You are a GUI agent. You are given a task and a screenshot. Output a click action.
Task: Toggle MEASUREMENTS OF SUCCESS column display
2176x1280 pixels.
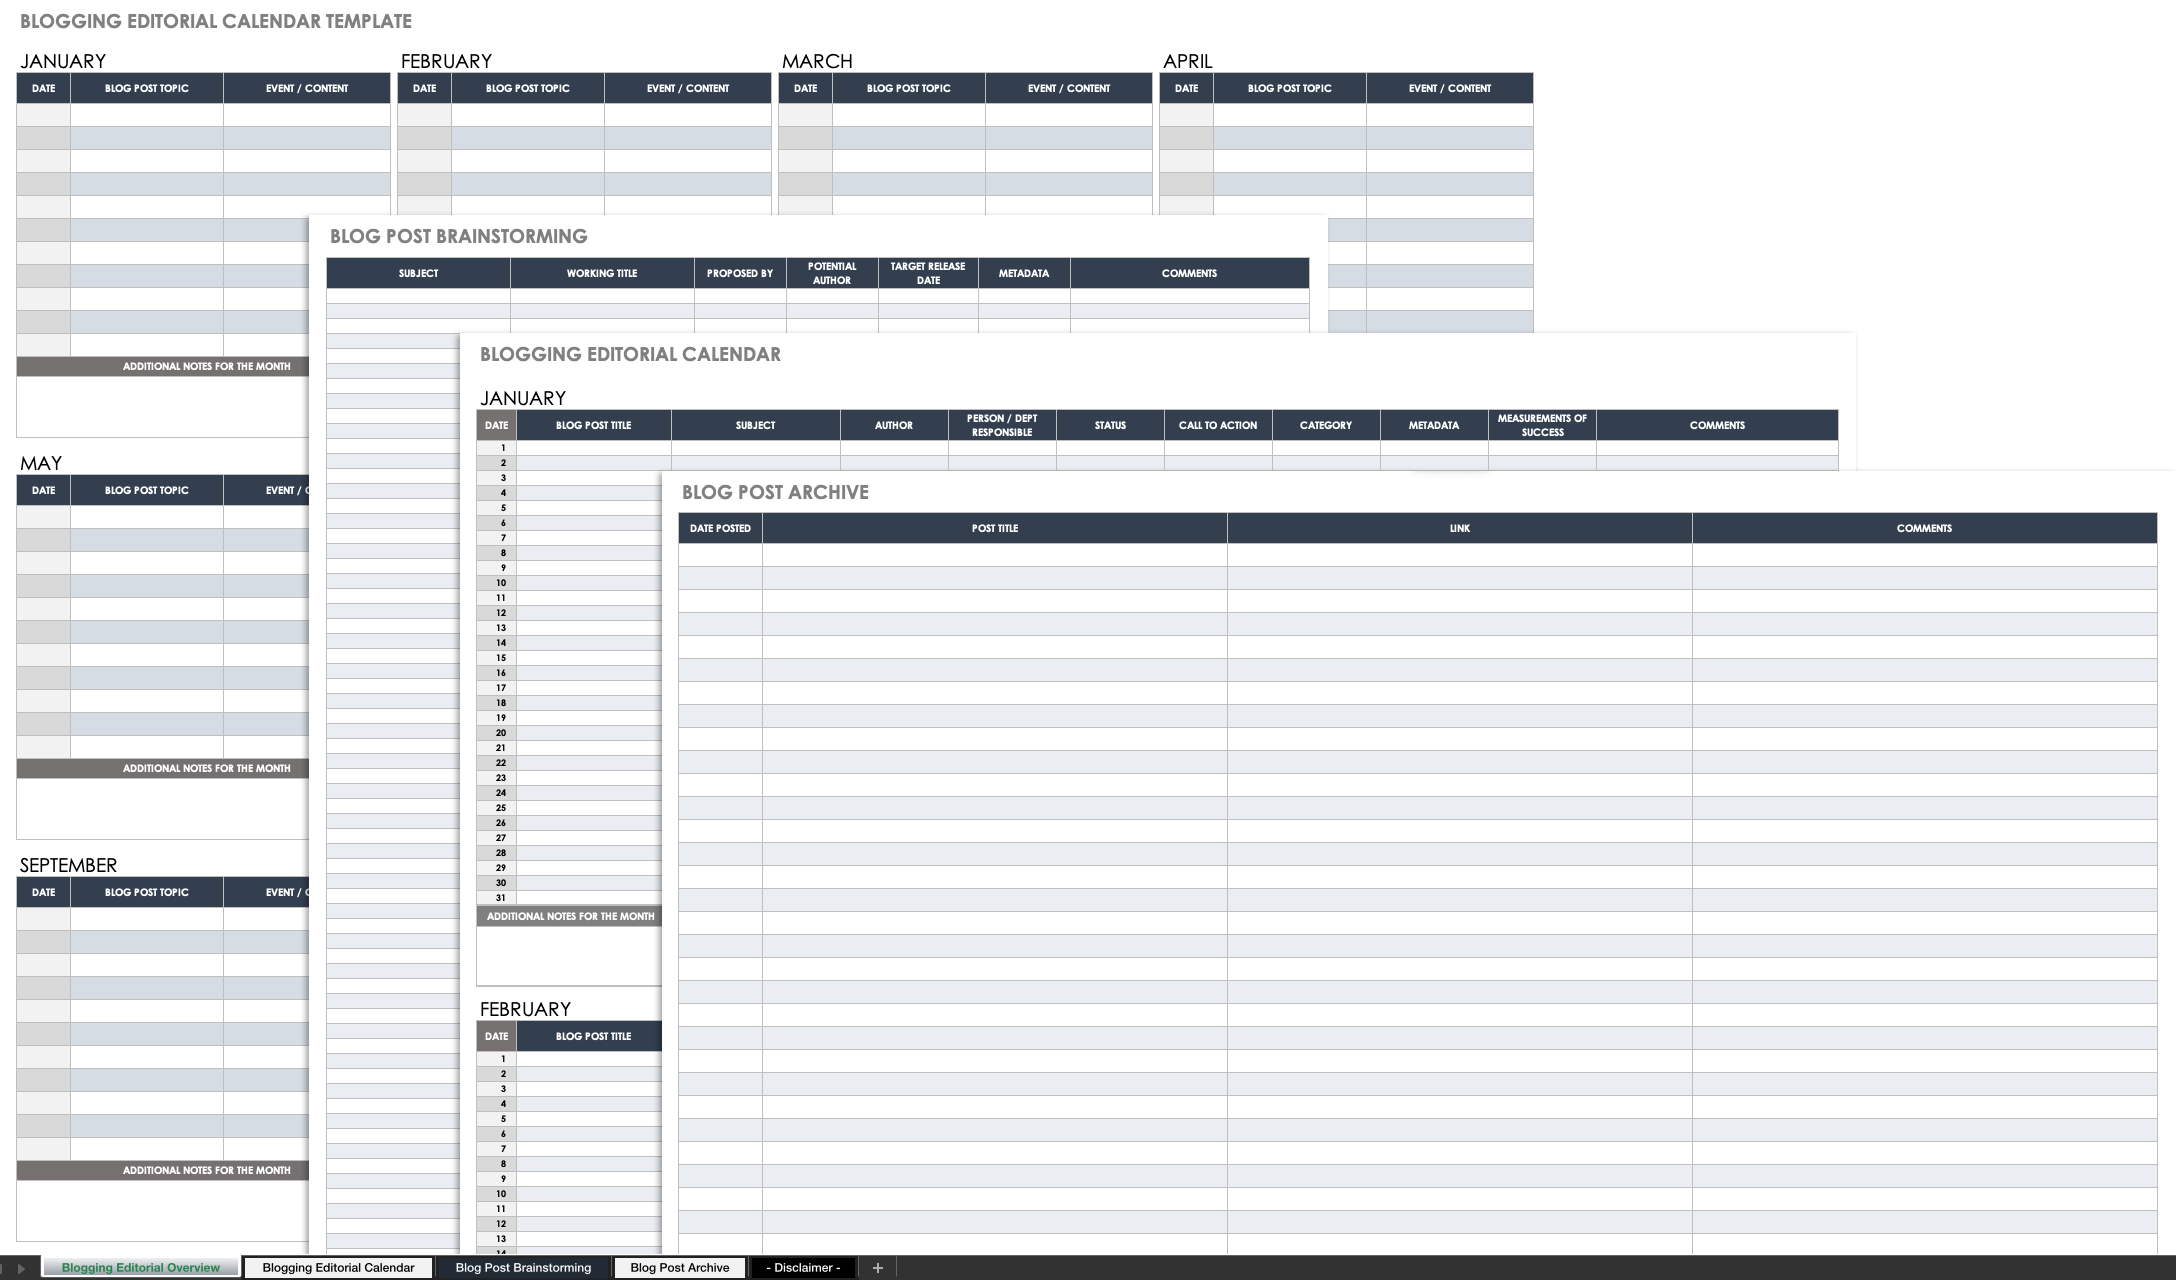point(1544,425)
